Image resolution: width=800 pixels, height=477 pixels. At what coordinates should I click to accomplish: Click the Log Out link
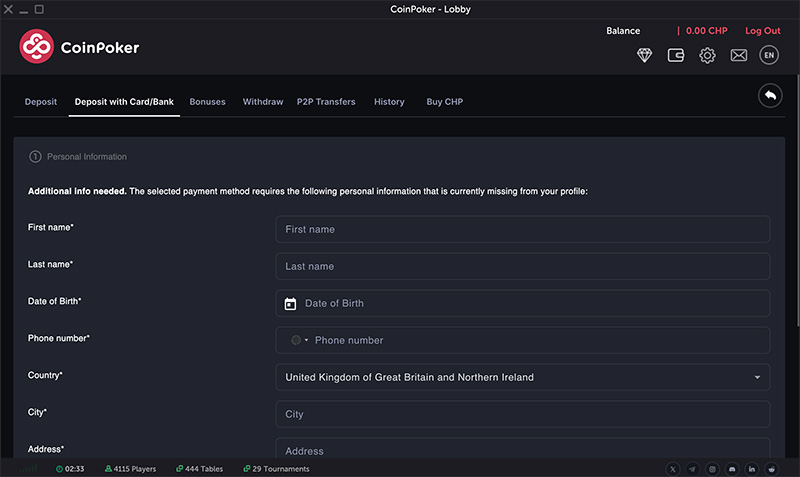(x=762, y=31)
